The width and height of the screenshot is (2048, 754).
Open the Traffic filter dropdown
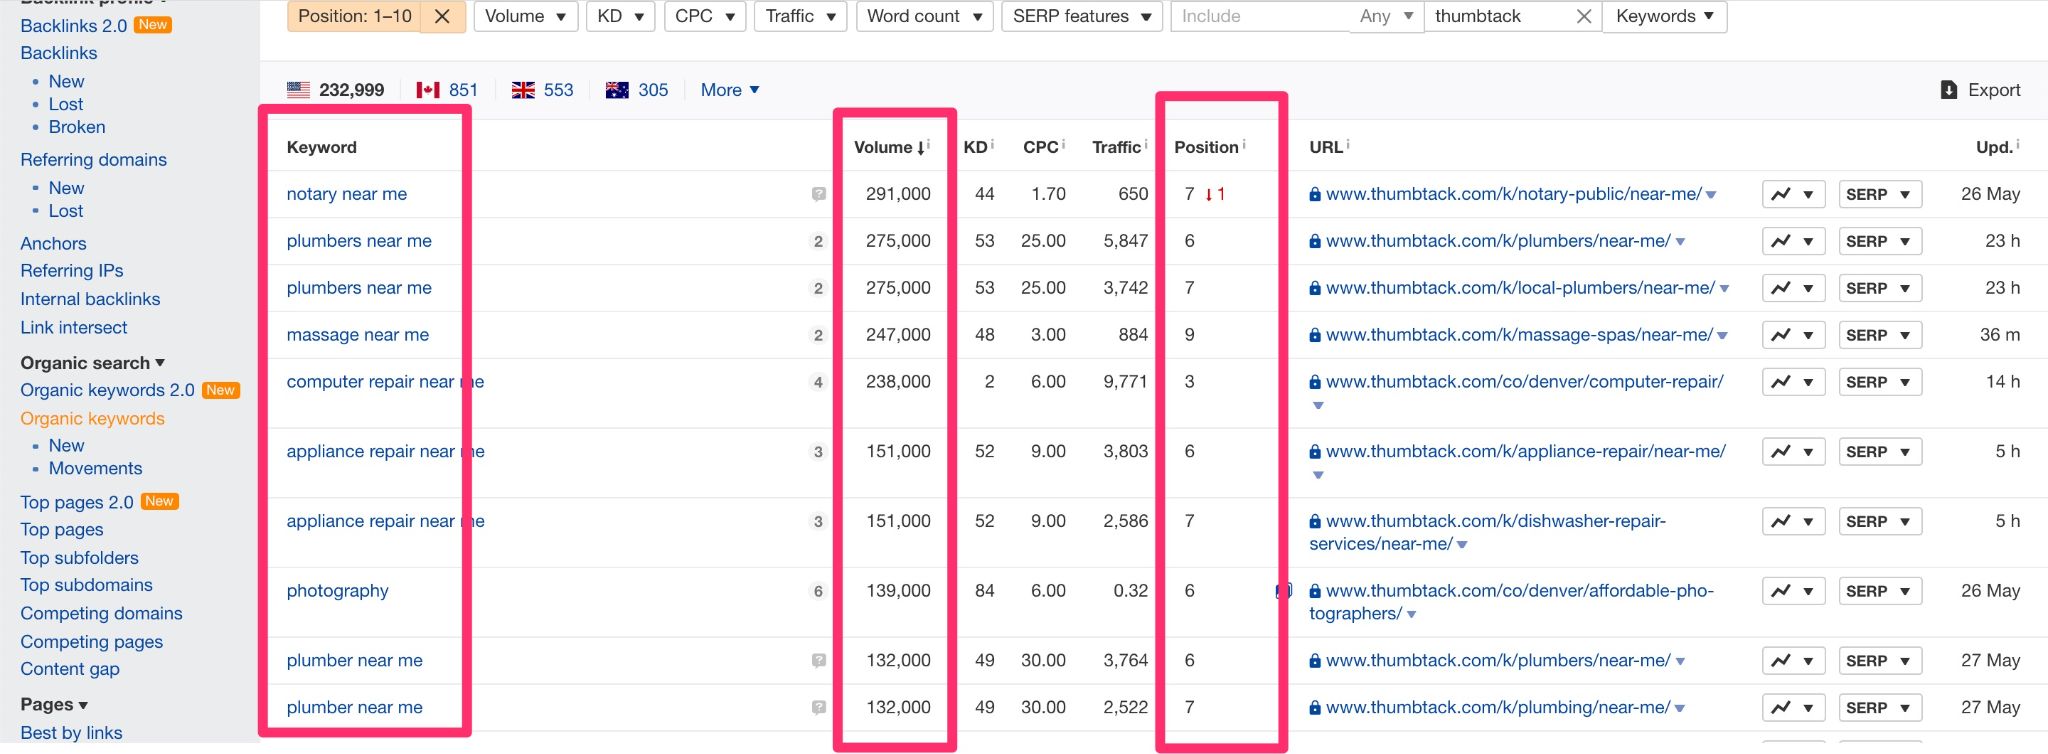pos(801,16)
